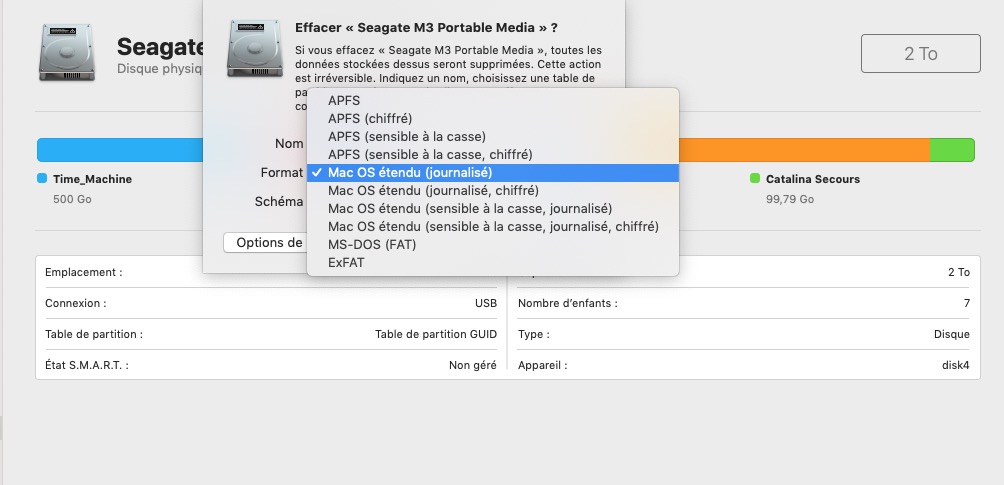Image resolution: width=1004 pixels, height=485 pixels.
Task: Select the APFS format option
Action: pos(344,101)
